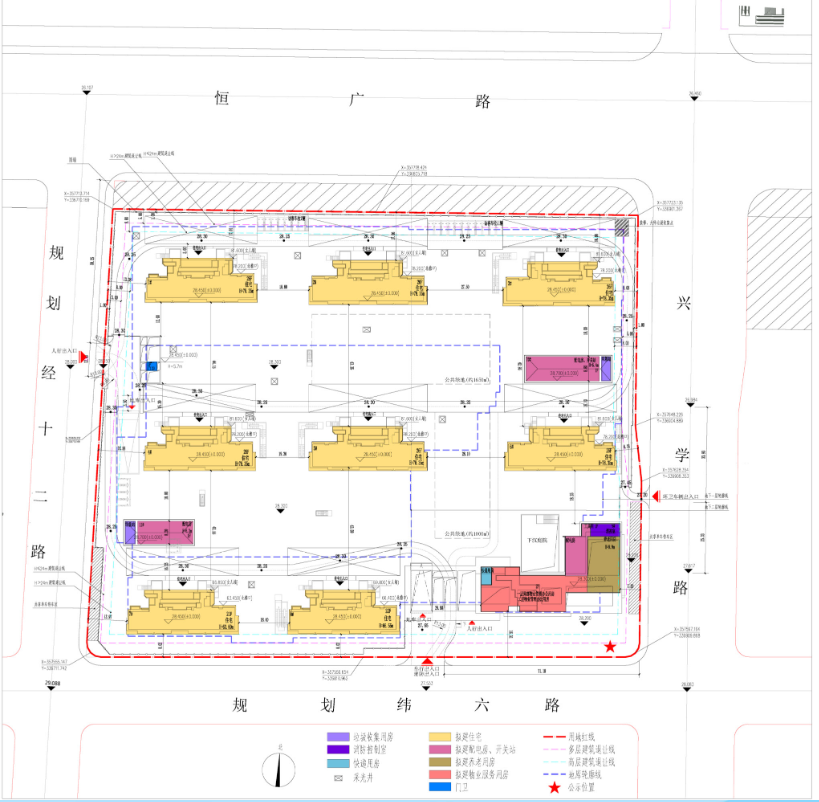Select the cyan 快递用房 legend swatch

(x=337, y=764)
